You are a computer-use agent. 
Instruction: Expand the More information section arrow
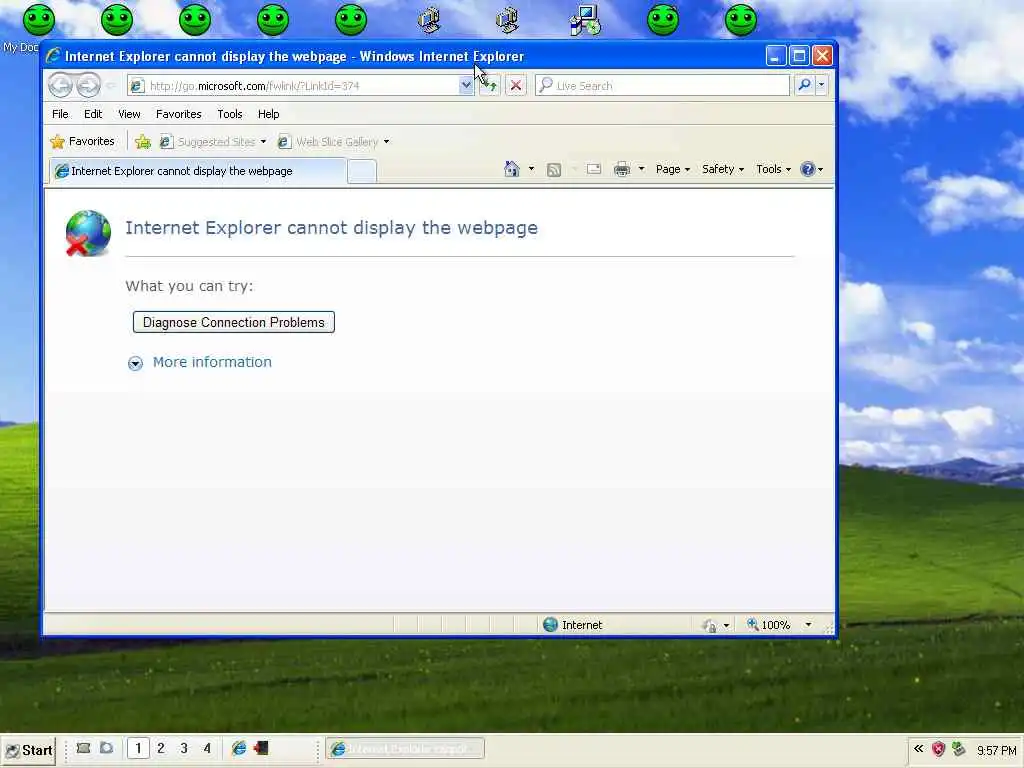click(135, 363)
